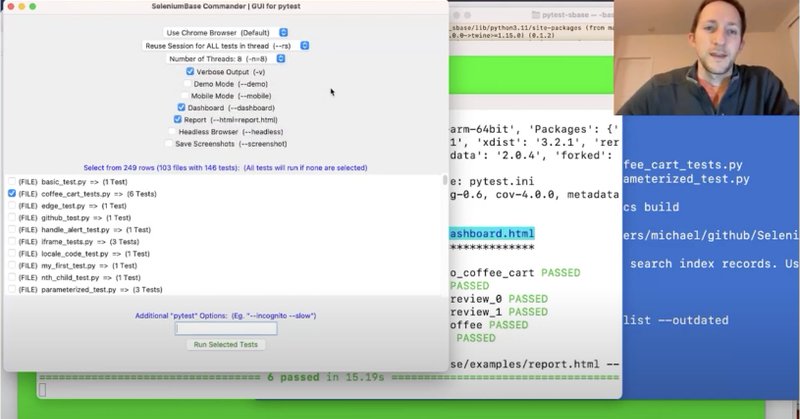Screen dimensions: 800x419
Task: Open the Use Chrome Browser dropdown
Action: pos(227,33)
